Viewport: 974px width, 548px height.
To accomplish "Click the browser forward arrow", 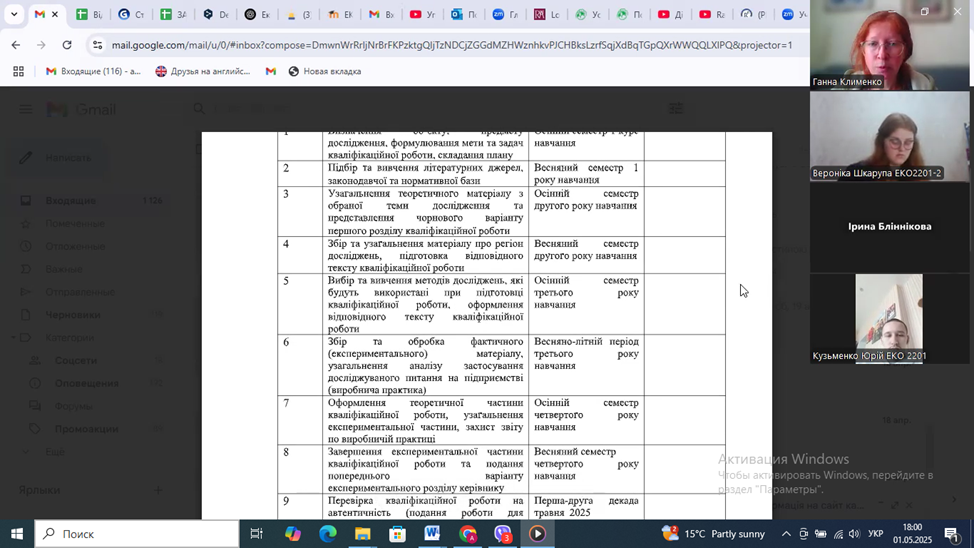I will [x=41, y=45].
